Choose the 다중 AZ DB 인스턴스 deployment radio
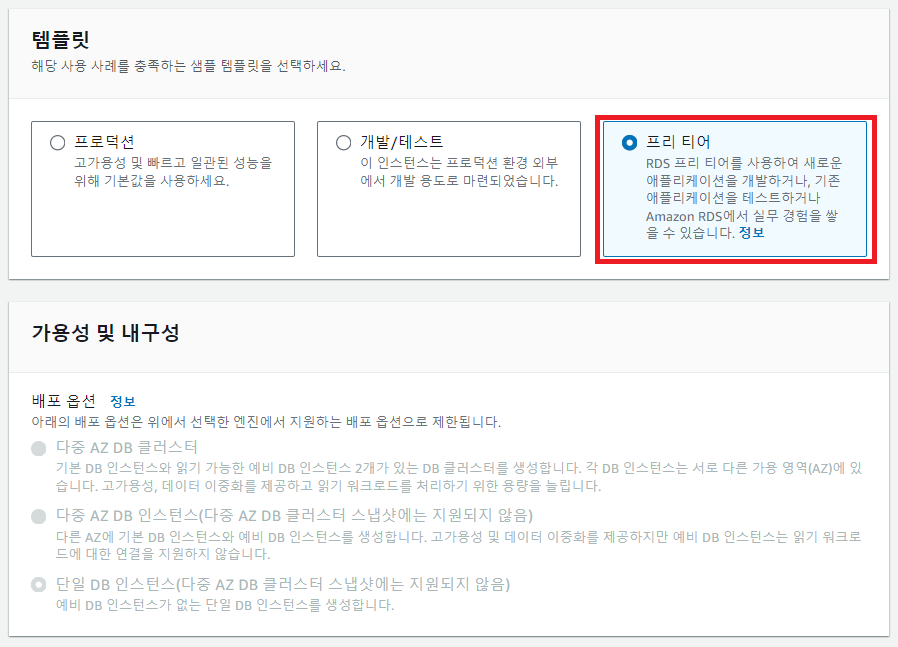Image resolution: width=898 pixels, height=647 pixels. coord(39,517)
